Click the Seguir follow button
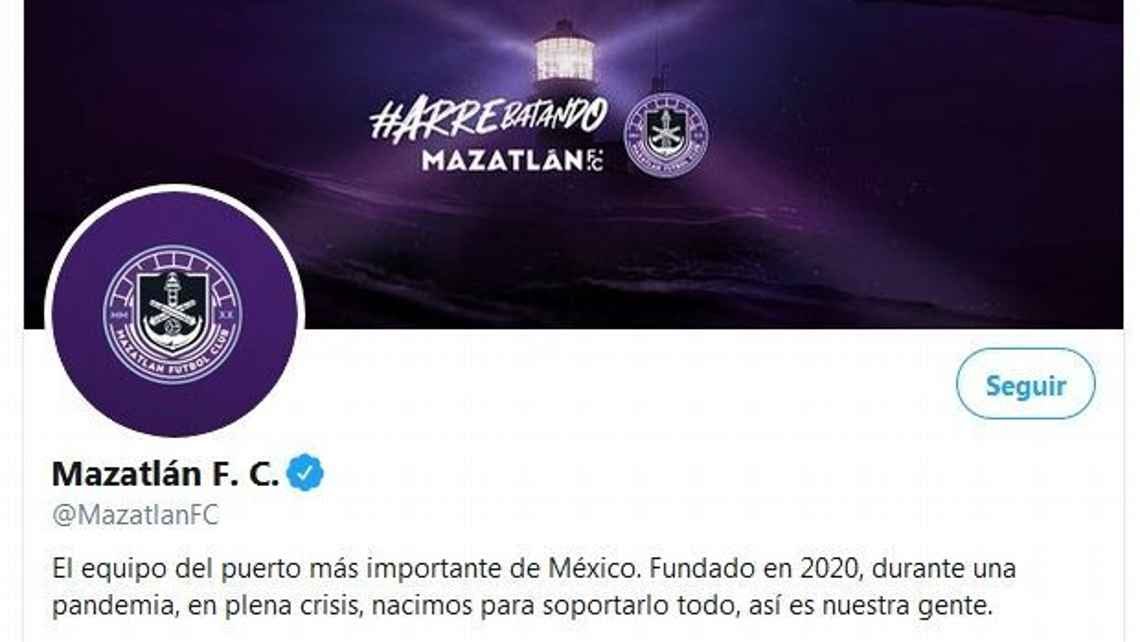 pos(1025,384)
